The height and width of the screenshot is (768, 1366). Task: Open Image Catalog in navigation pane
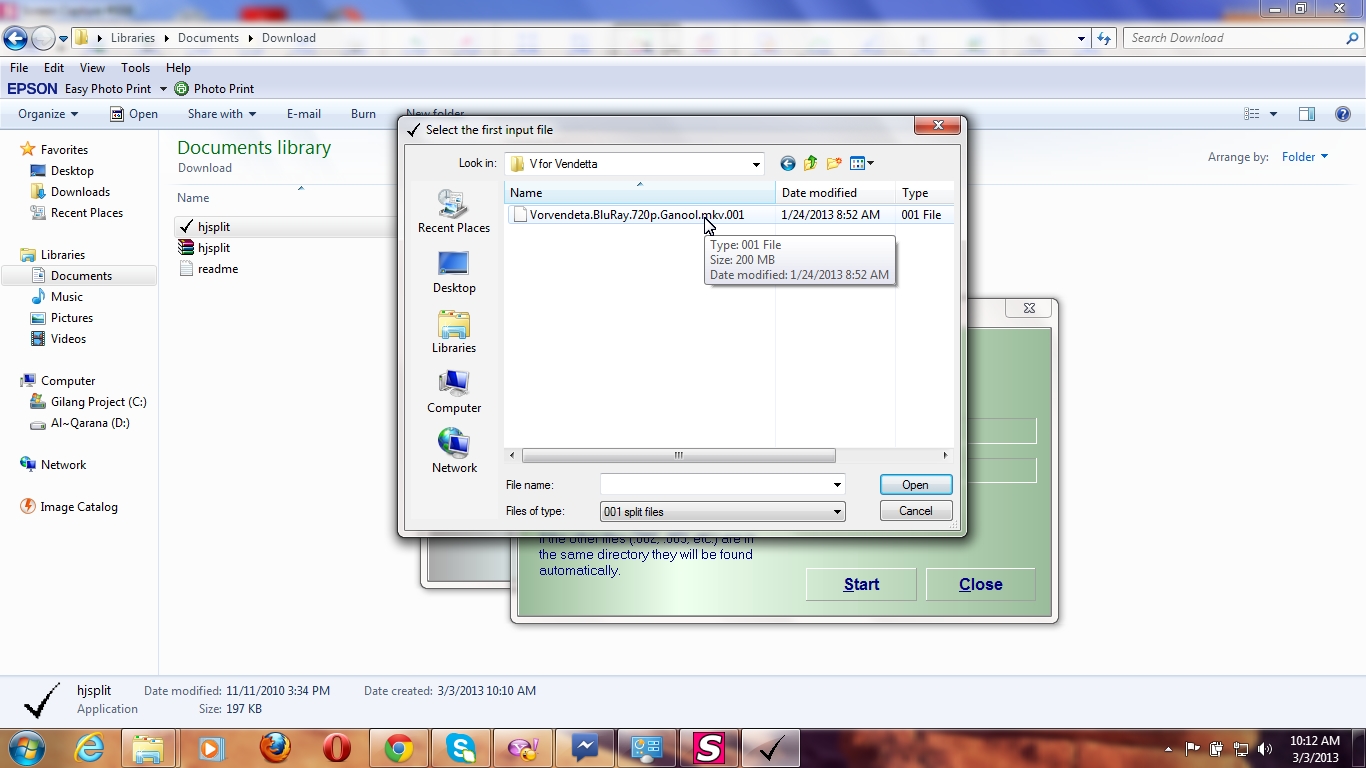[78, 507]
